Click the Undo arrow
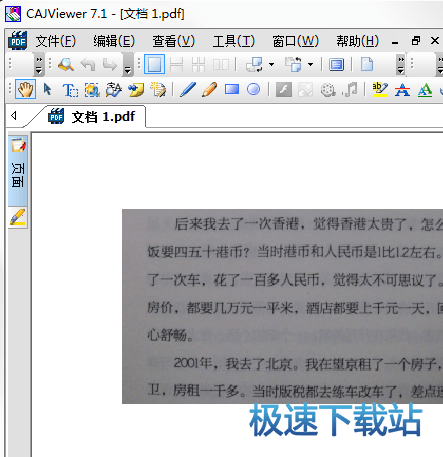 pyautogui.click(x=88, y=64)
